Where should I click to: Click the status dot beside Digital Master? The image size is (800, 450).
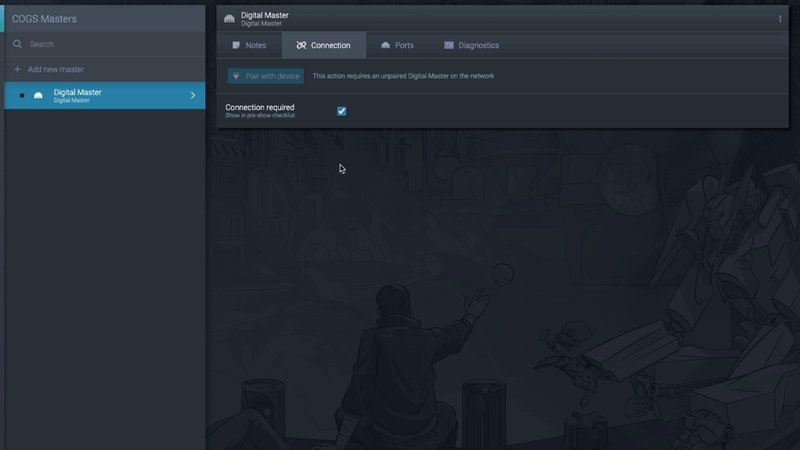22,96
